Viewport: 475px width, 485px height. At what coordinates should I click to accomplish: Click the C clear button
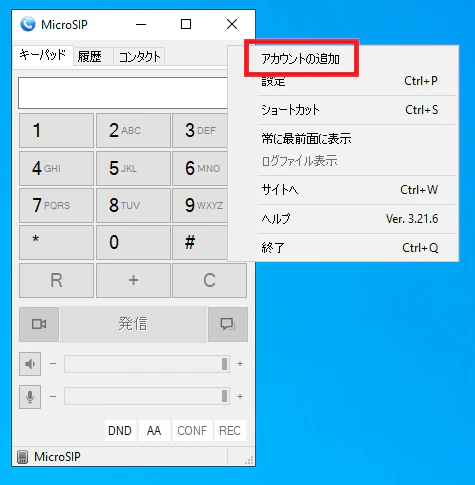point(209,280)
